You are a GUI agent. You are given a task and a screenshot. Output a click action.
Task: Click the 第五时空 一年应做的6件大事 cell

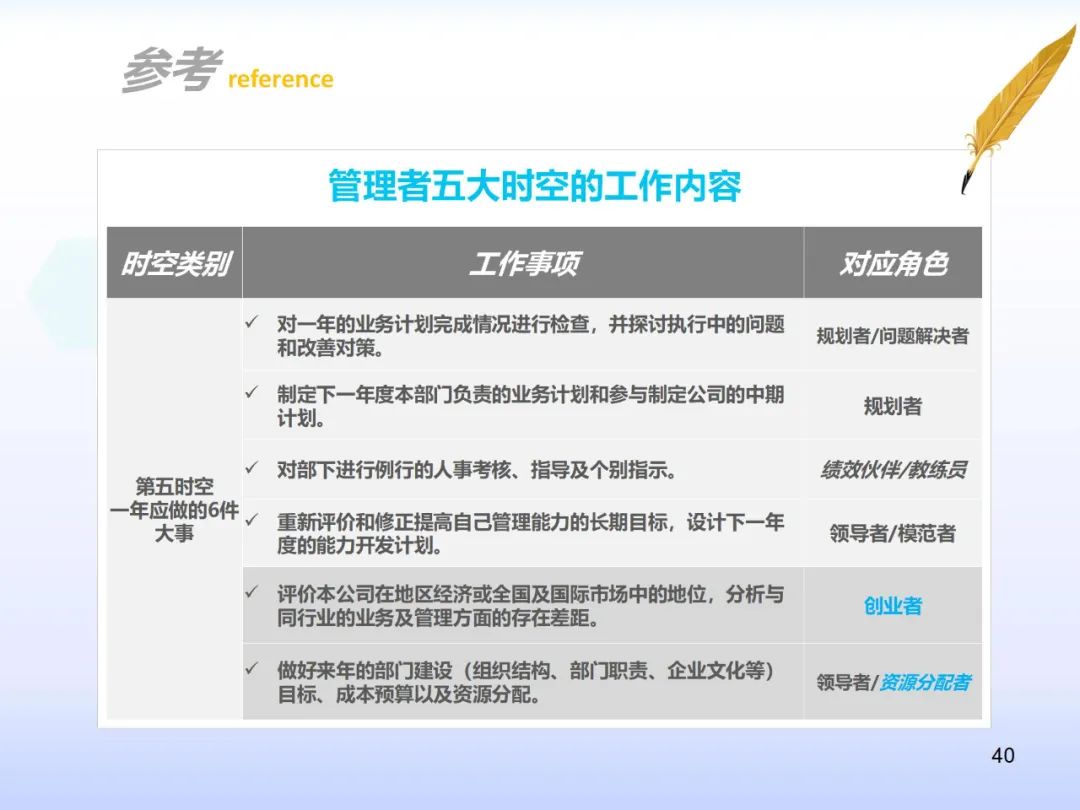click(x=174, y=510)
